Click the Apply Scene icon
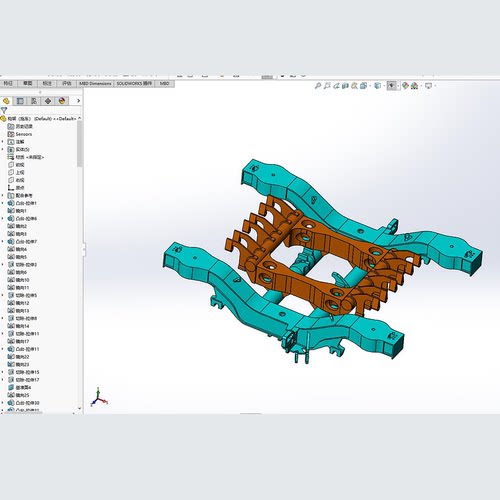500x500 pixels. coord(414,86)
